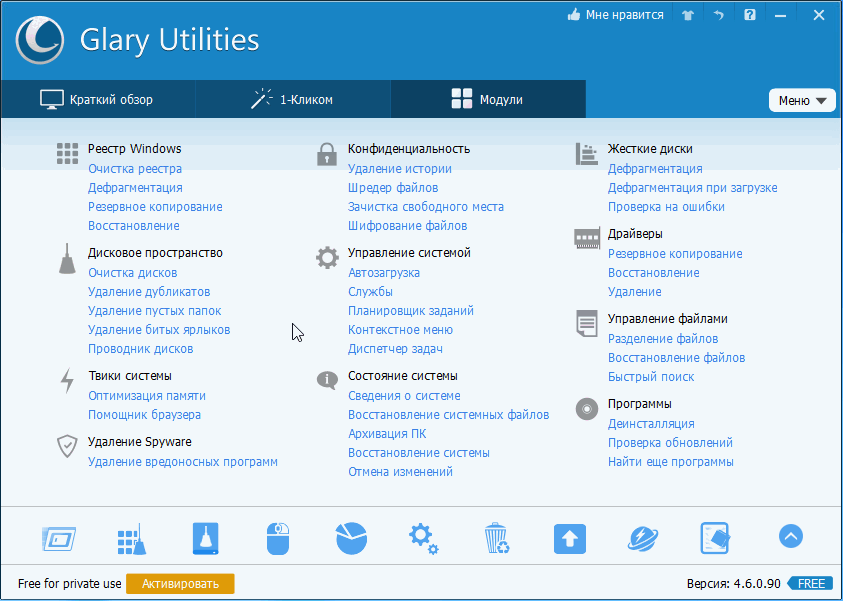Open Очистка реестра link

[135, 169]
